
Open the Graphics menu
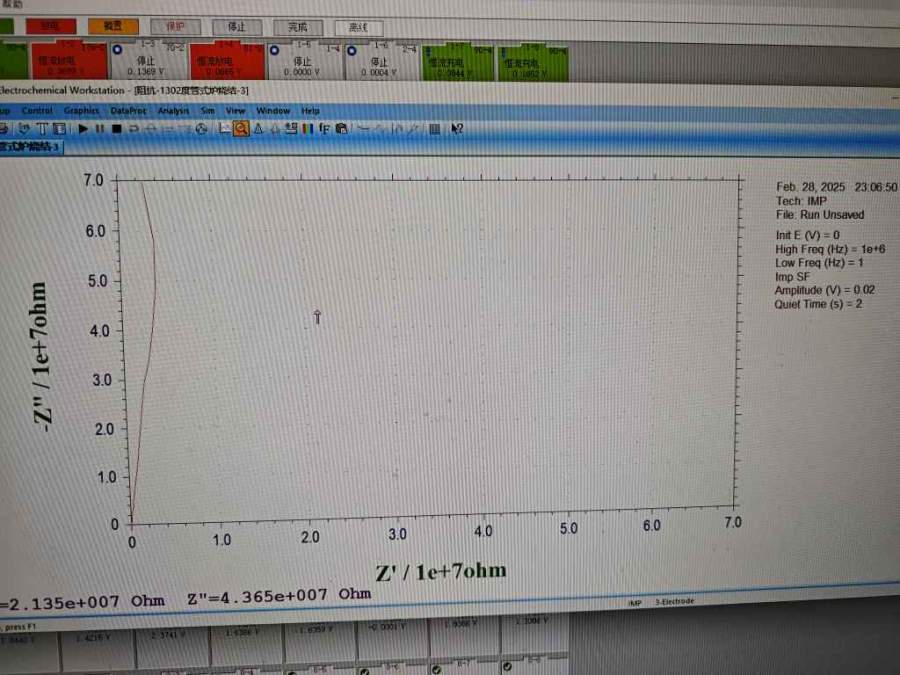[82, 111]
